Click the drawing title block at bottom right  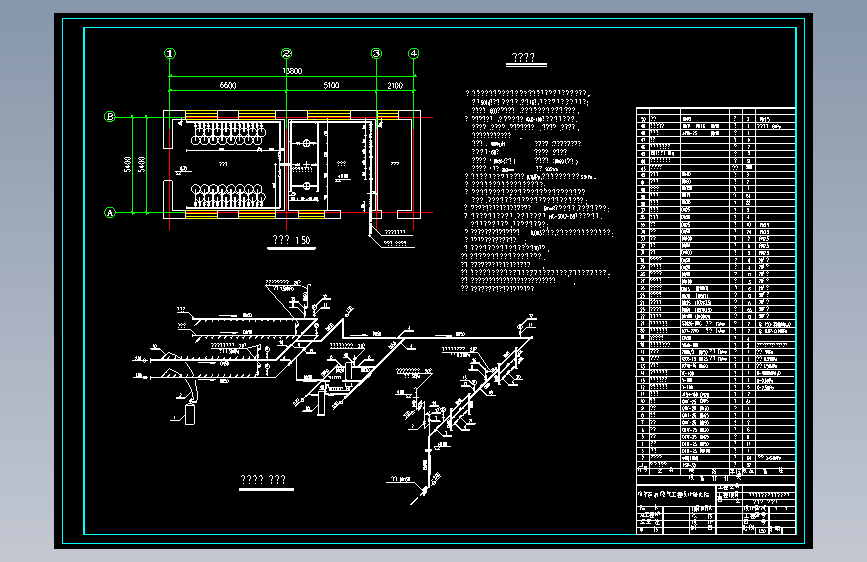pos(716,509)
